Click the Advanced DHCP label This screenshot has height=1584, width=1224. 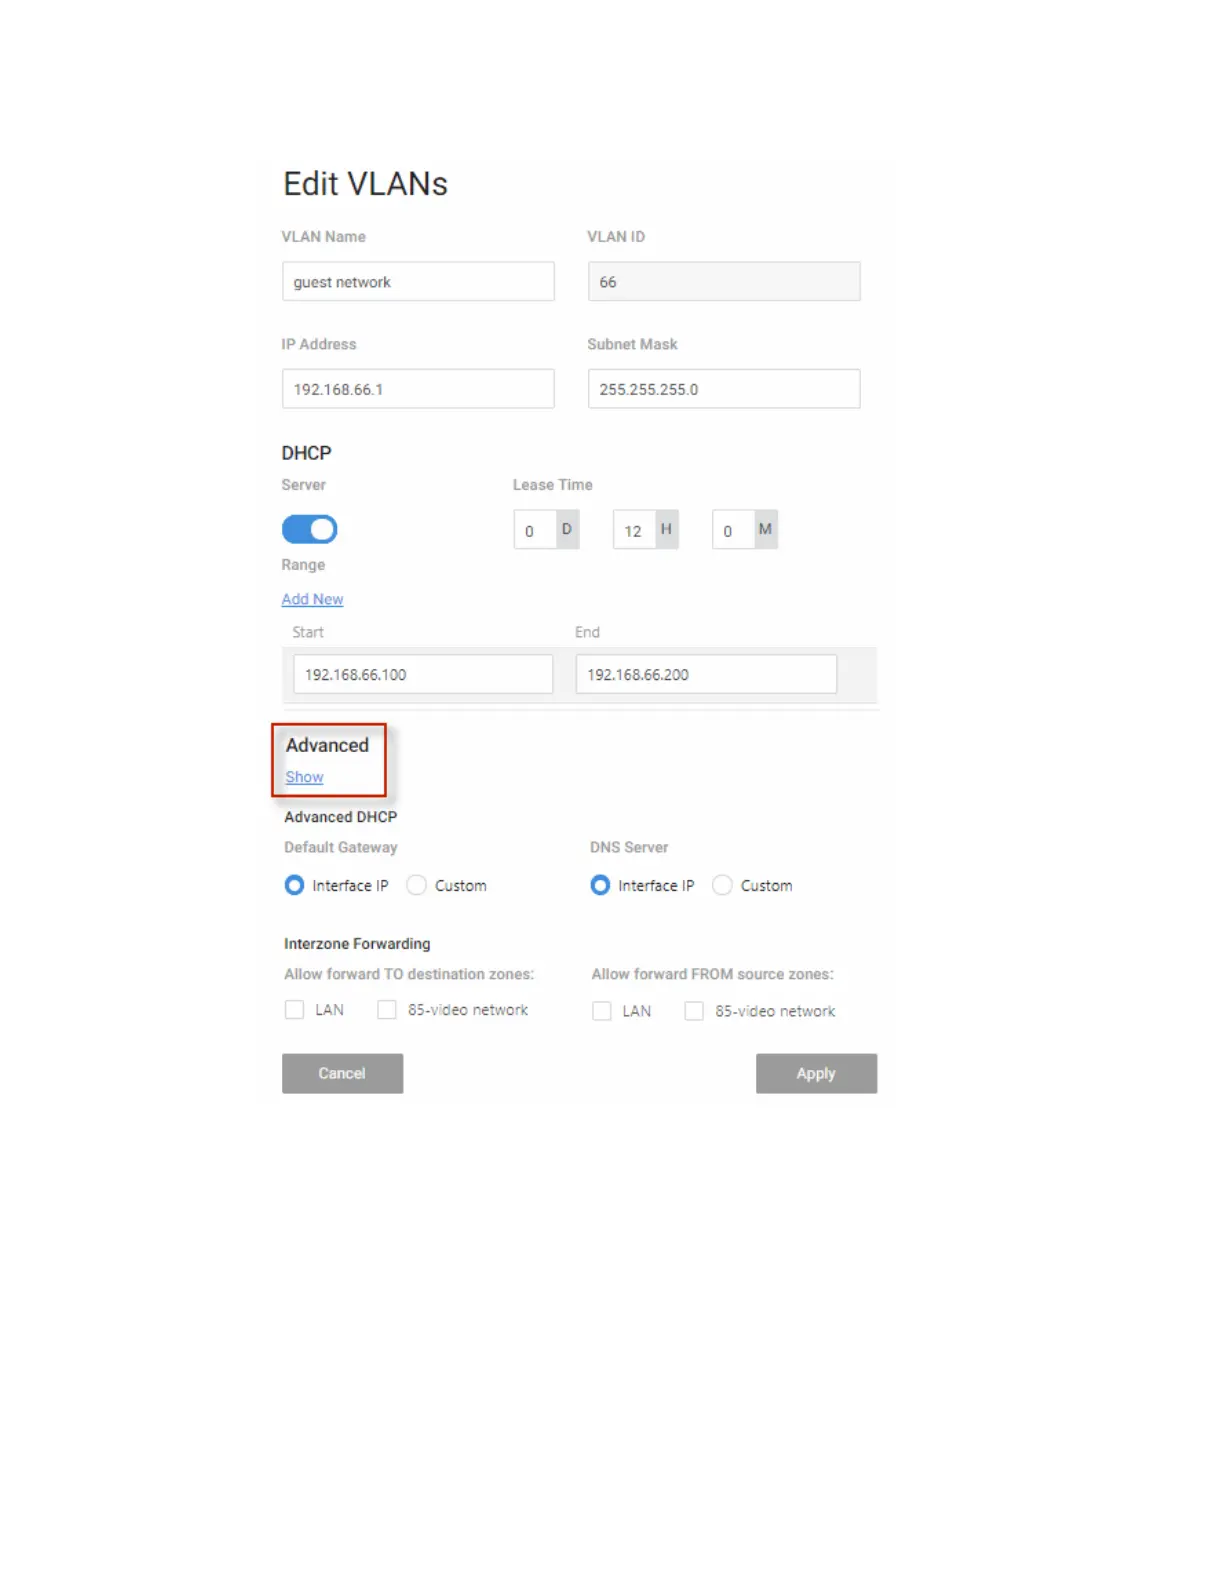[x=340, y=817]
